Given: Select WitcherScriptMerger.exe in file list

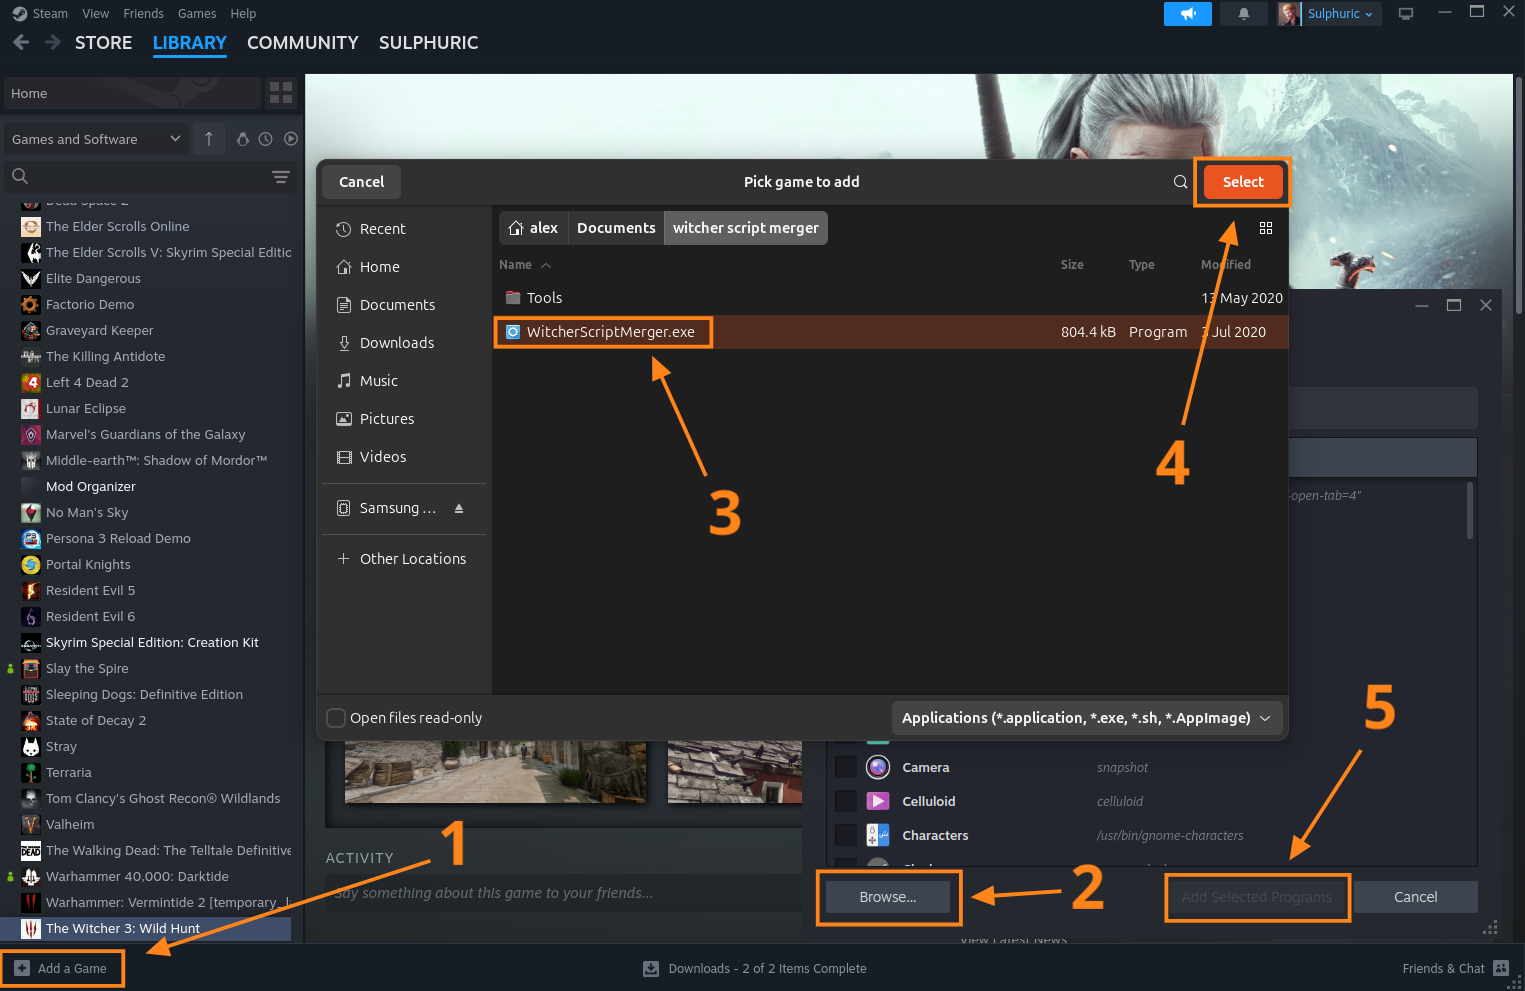Looking at the screenshot, I should click(x=610, y=332).
